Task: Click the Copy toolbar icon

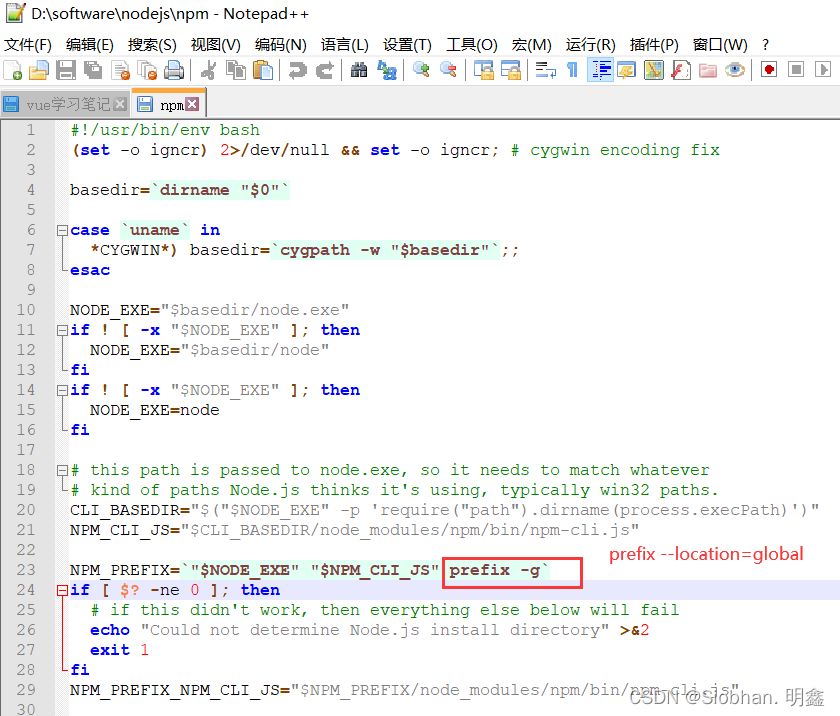Action: coord(236,70)
